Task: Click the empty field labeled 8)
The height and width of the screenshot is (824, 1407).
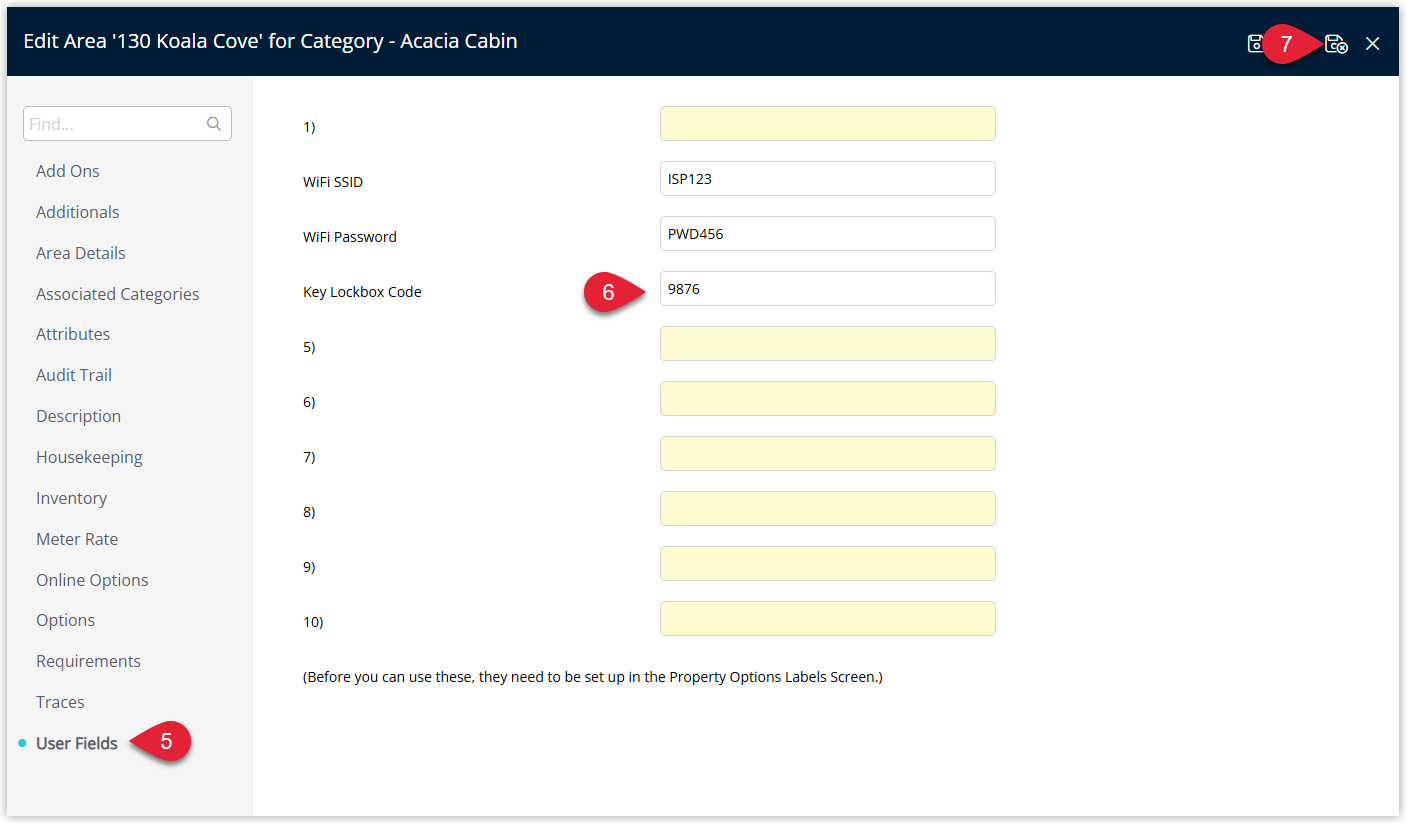Action: 828,509
